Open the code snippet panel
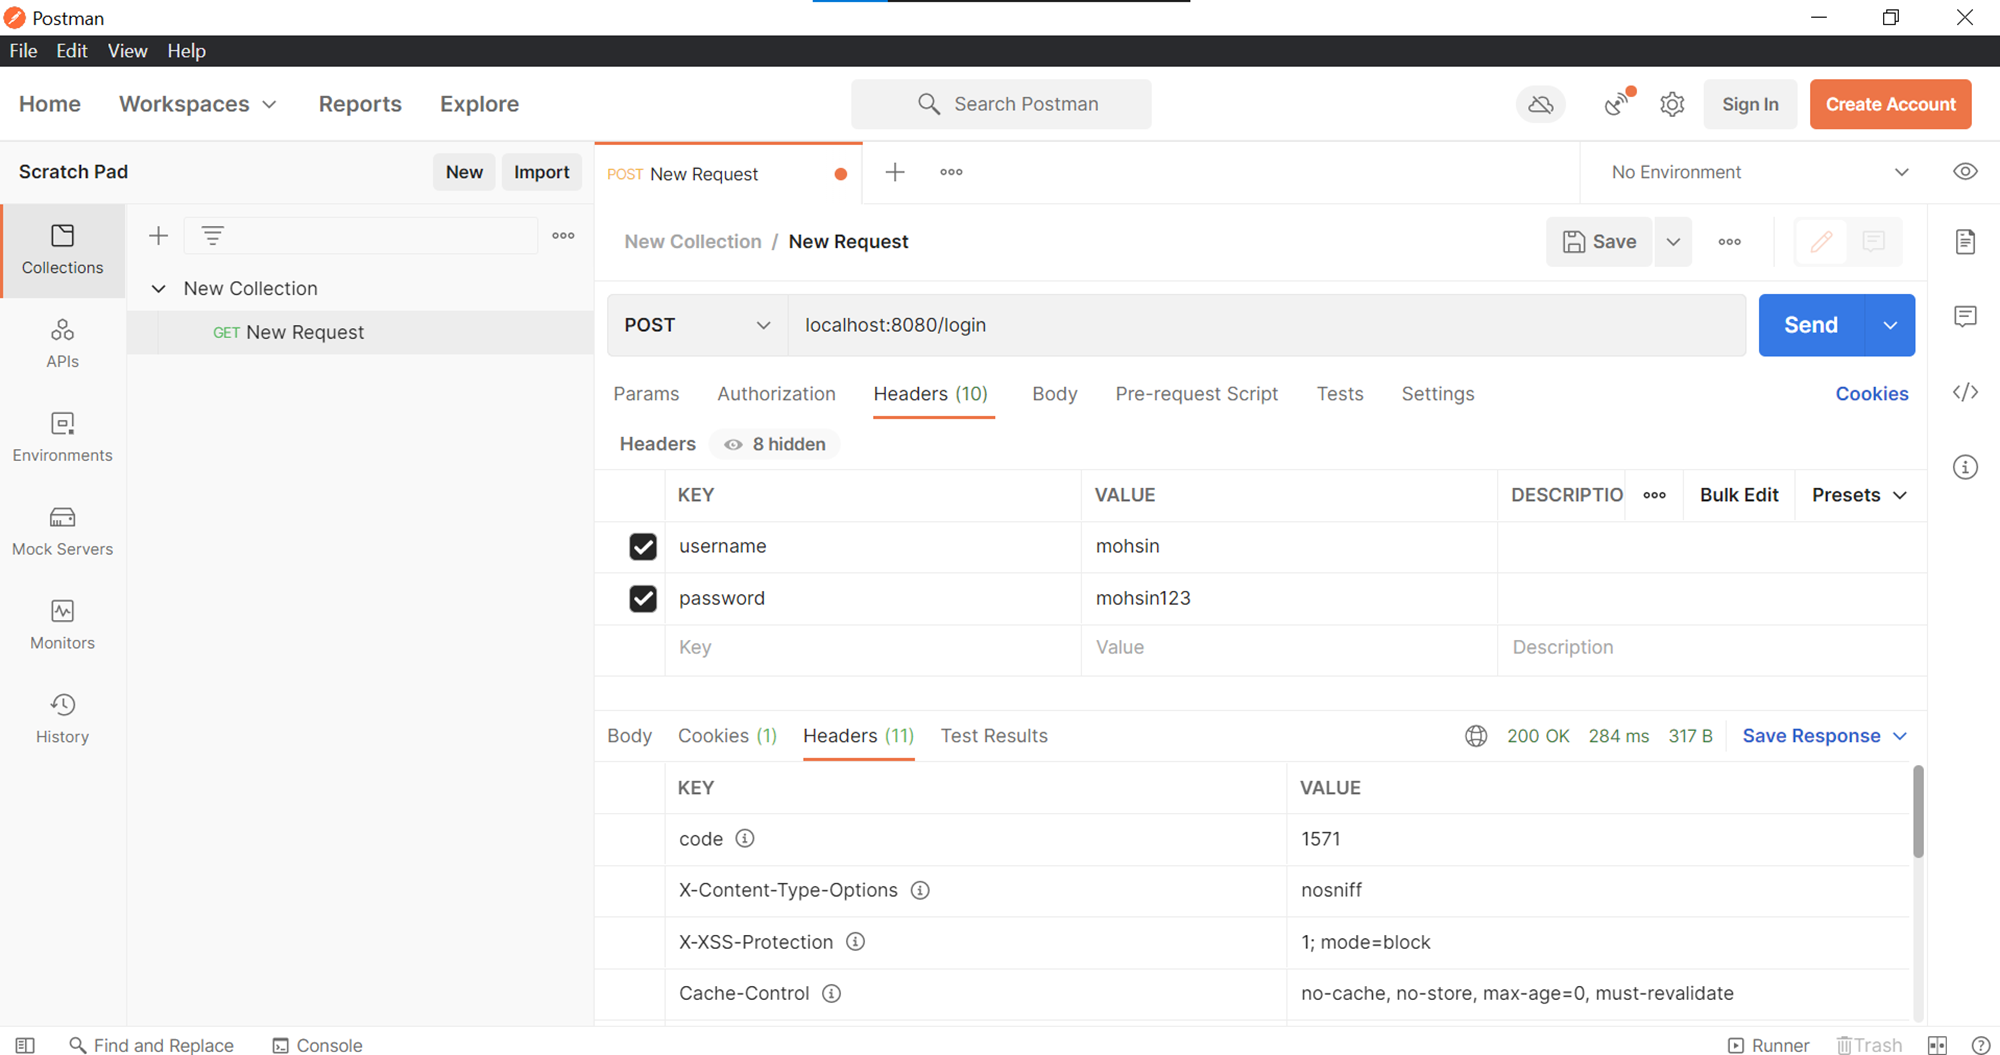The height and width of the screenshot is (1055, 2000). [x=1965, y=392]
